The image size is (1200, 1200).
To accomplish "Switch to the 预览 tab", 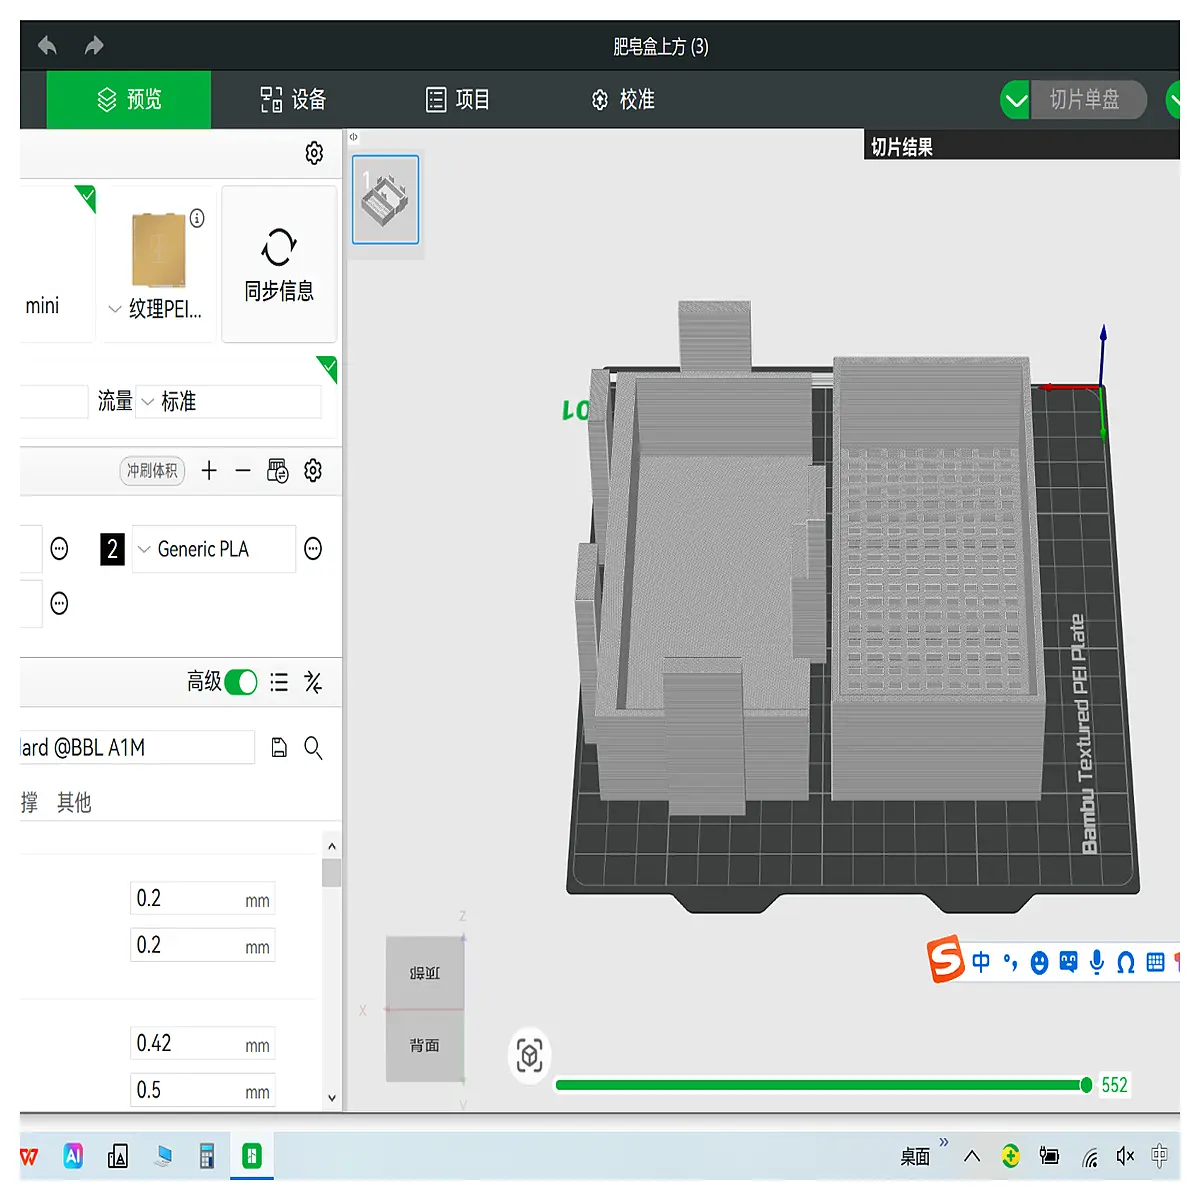I will pos(129,99).
